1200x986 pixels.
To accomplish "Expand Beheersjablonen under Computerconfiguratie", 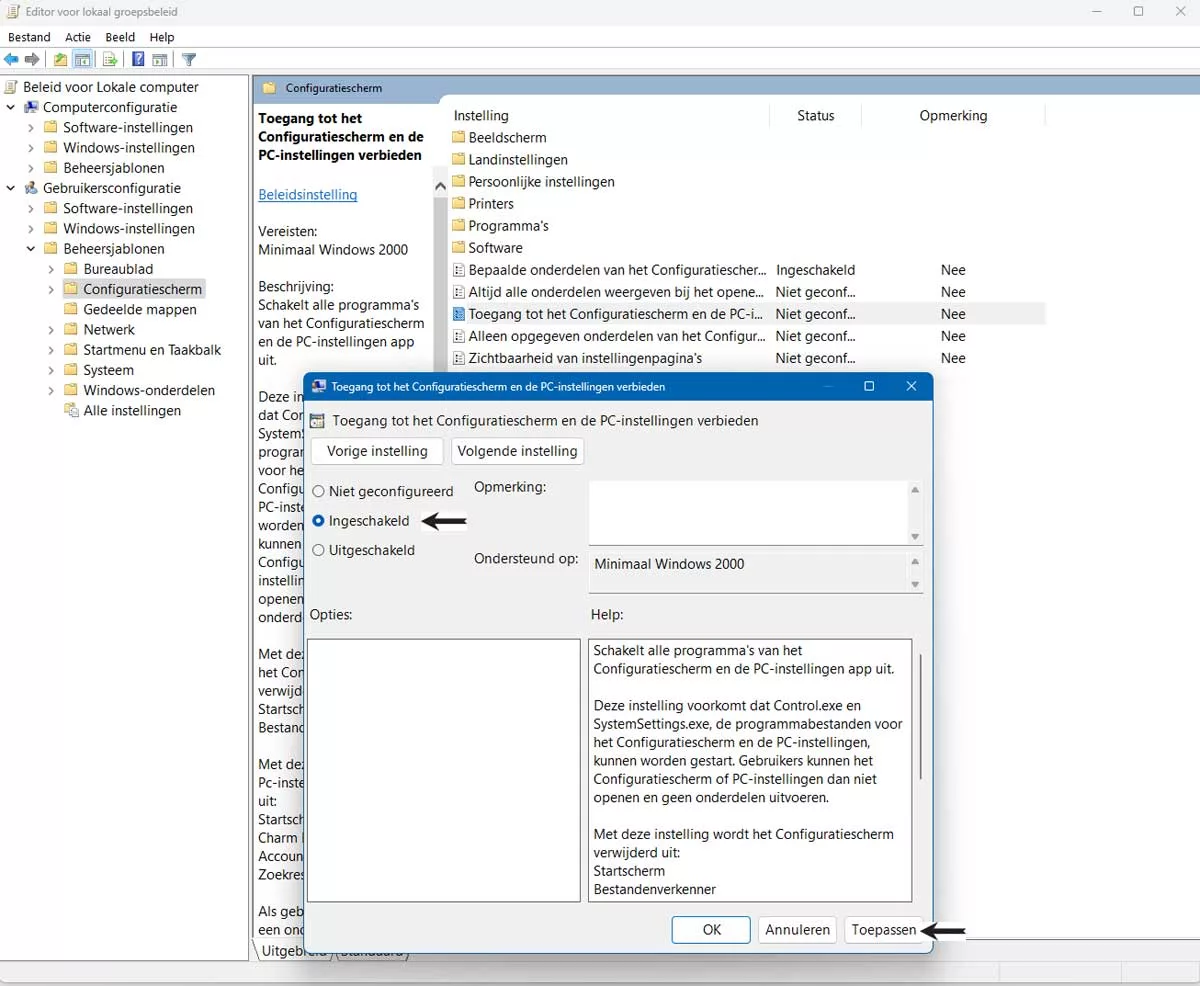I will coord(31,168).
